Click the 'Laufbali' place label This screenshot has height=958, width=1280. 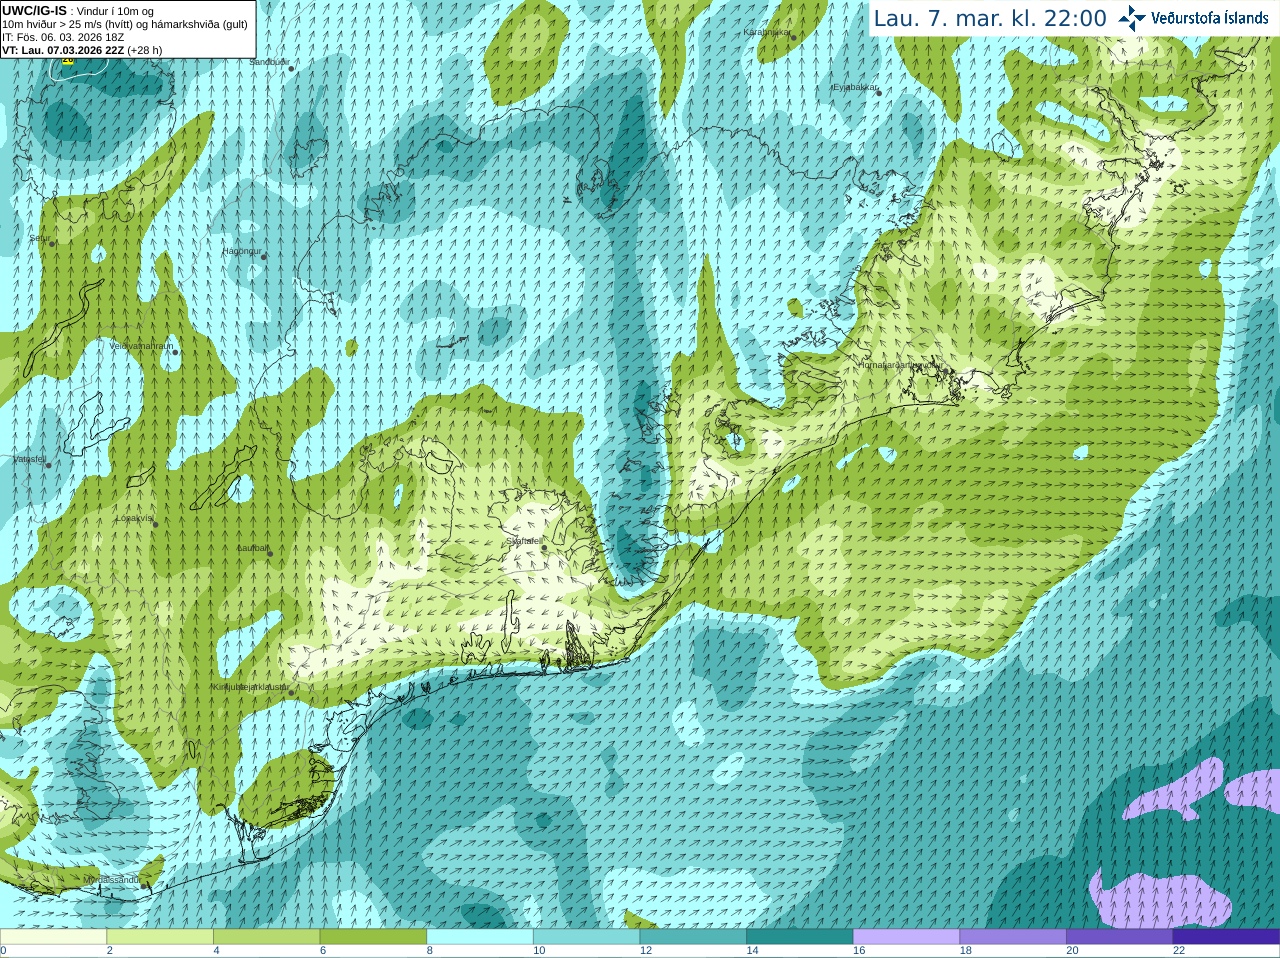click(253, 548)
